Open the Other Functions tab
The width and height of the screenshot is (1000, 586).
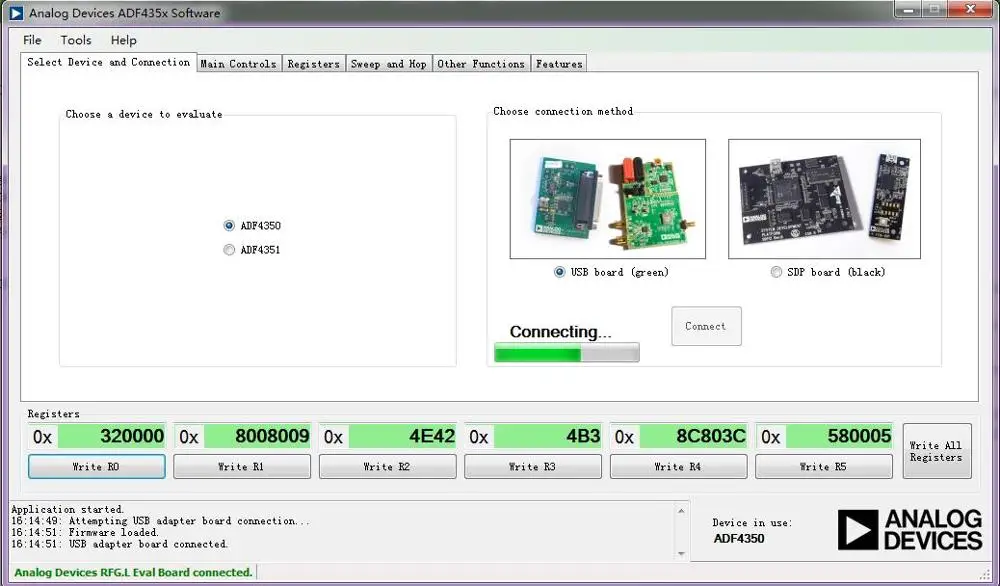(x=481, y=64)
